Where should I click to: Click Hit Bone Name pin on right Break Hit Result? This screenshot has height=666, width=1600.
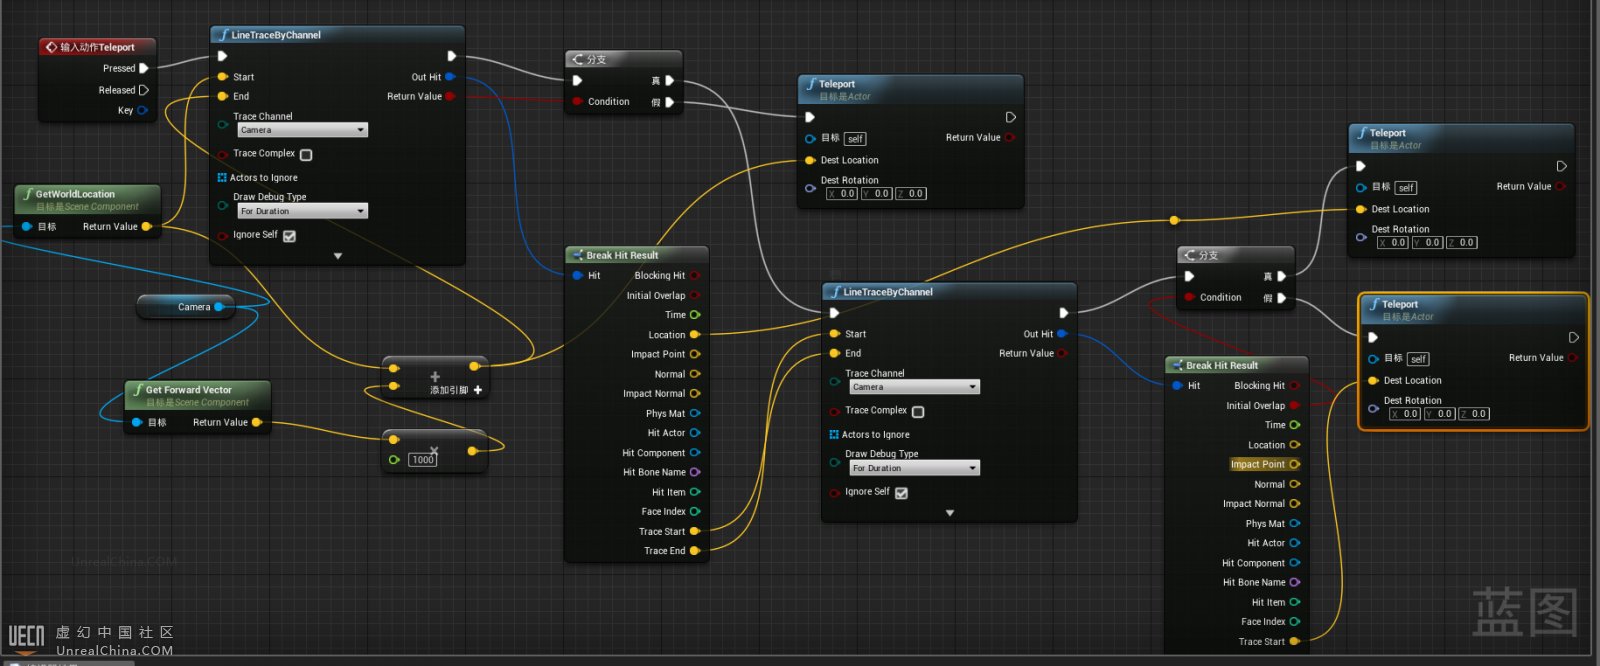click(x=1295, y=582)
